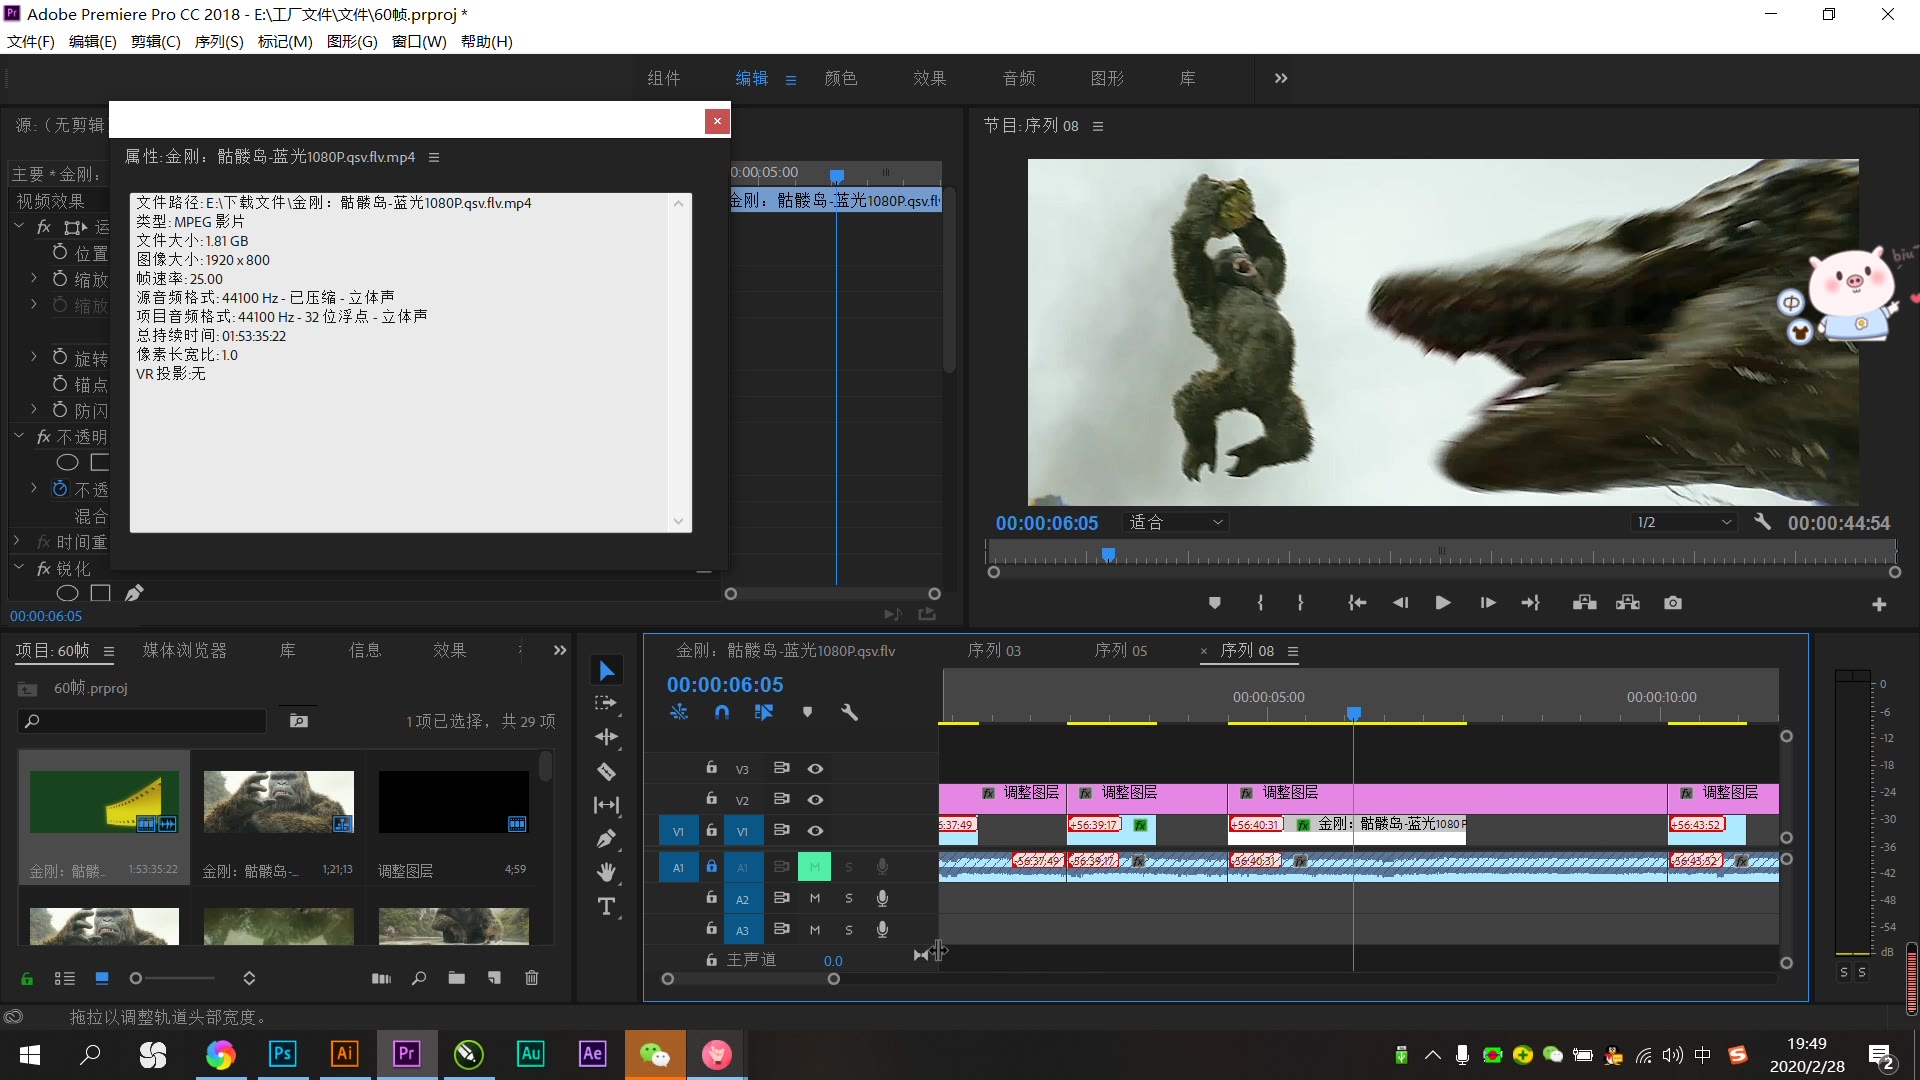Open the 文件(F) menu
This screenshot has height=1080, width=1920.
tap(30, 41)
